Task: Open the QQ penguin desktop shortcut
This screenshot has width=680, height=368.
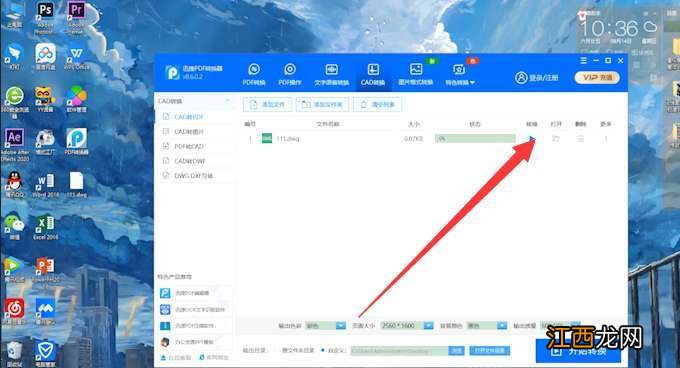Action: (x=14, y=185)
